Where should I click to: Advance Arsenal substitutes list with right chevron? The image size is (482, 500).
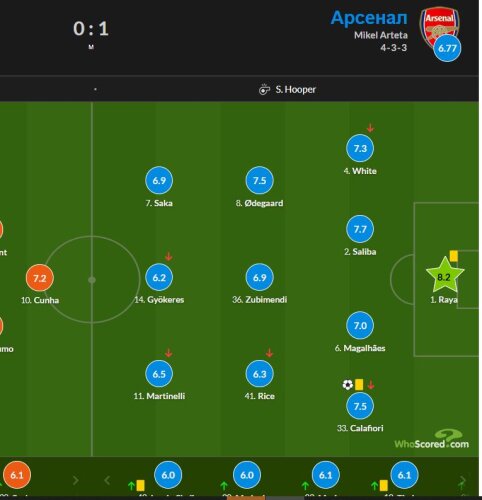point(462,480)
